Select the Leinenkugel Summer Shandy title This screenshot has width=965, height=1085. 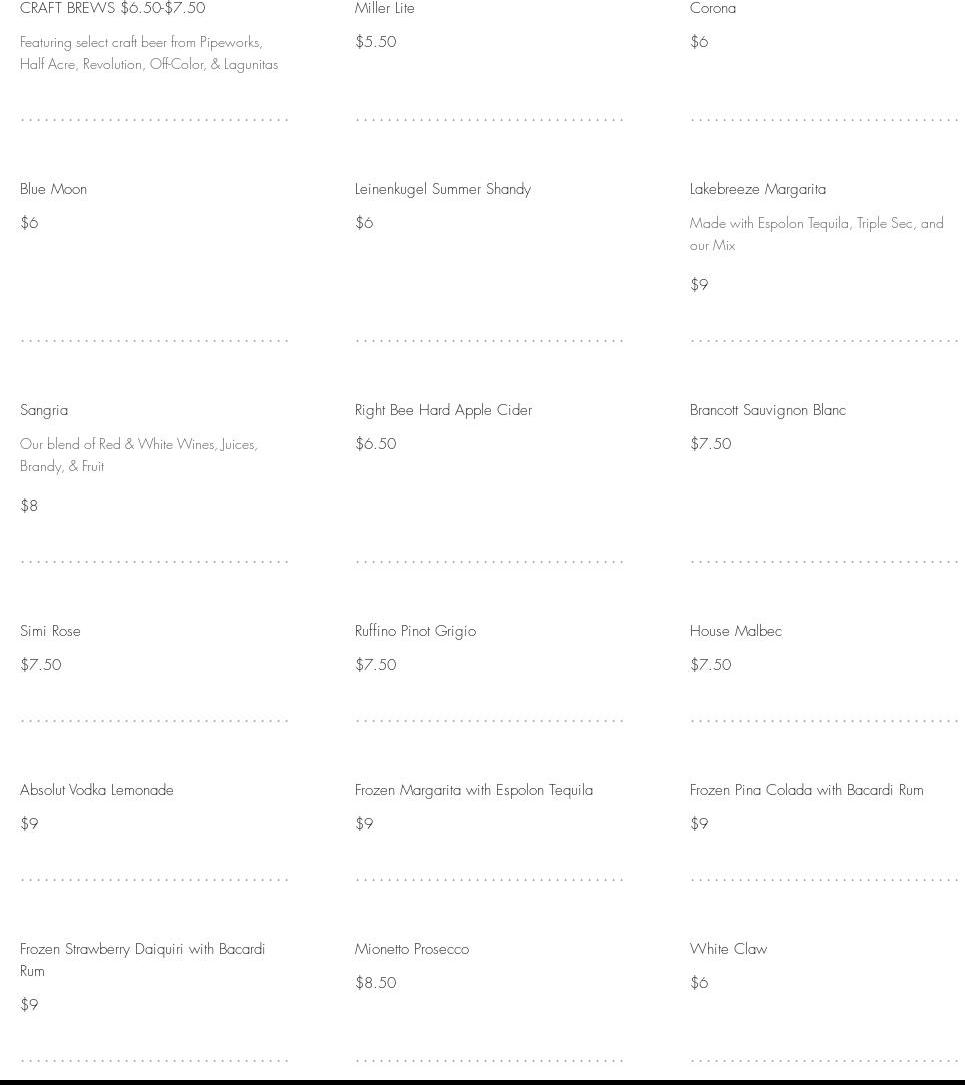tap(443, 189)
